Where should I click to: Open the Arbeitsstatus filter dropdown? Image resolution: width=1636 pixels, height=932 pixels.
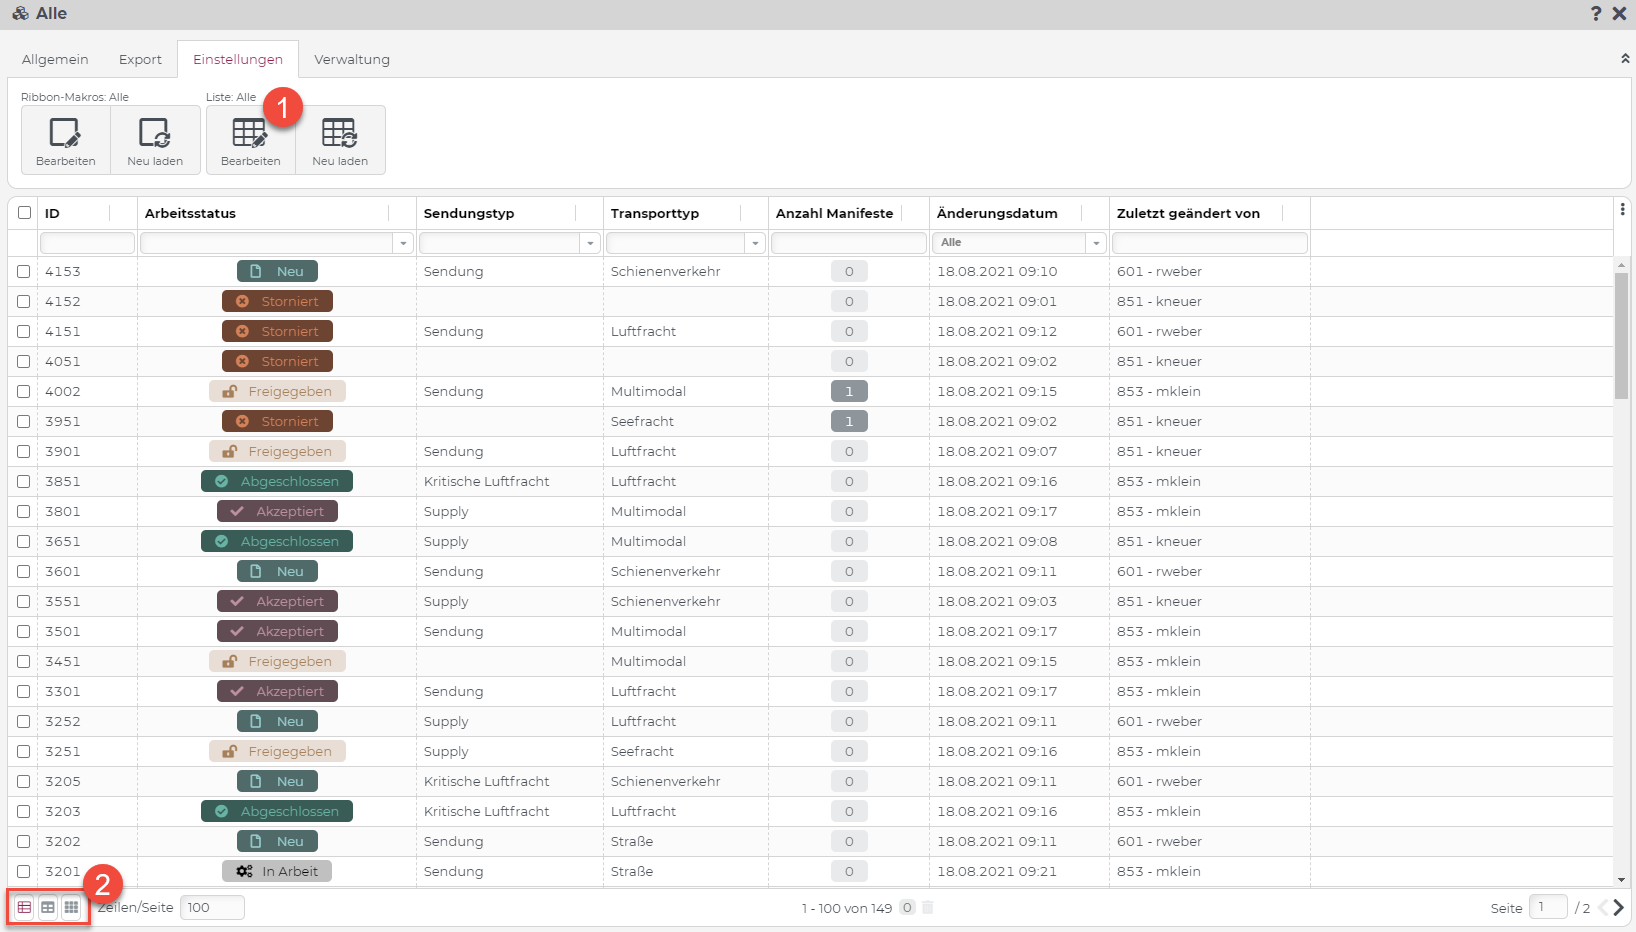click(403, 243)
